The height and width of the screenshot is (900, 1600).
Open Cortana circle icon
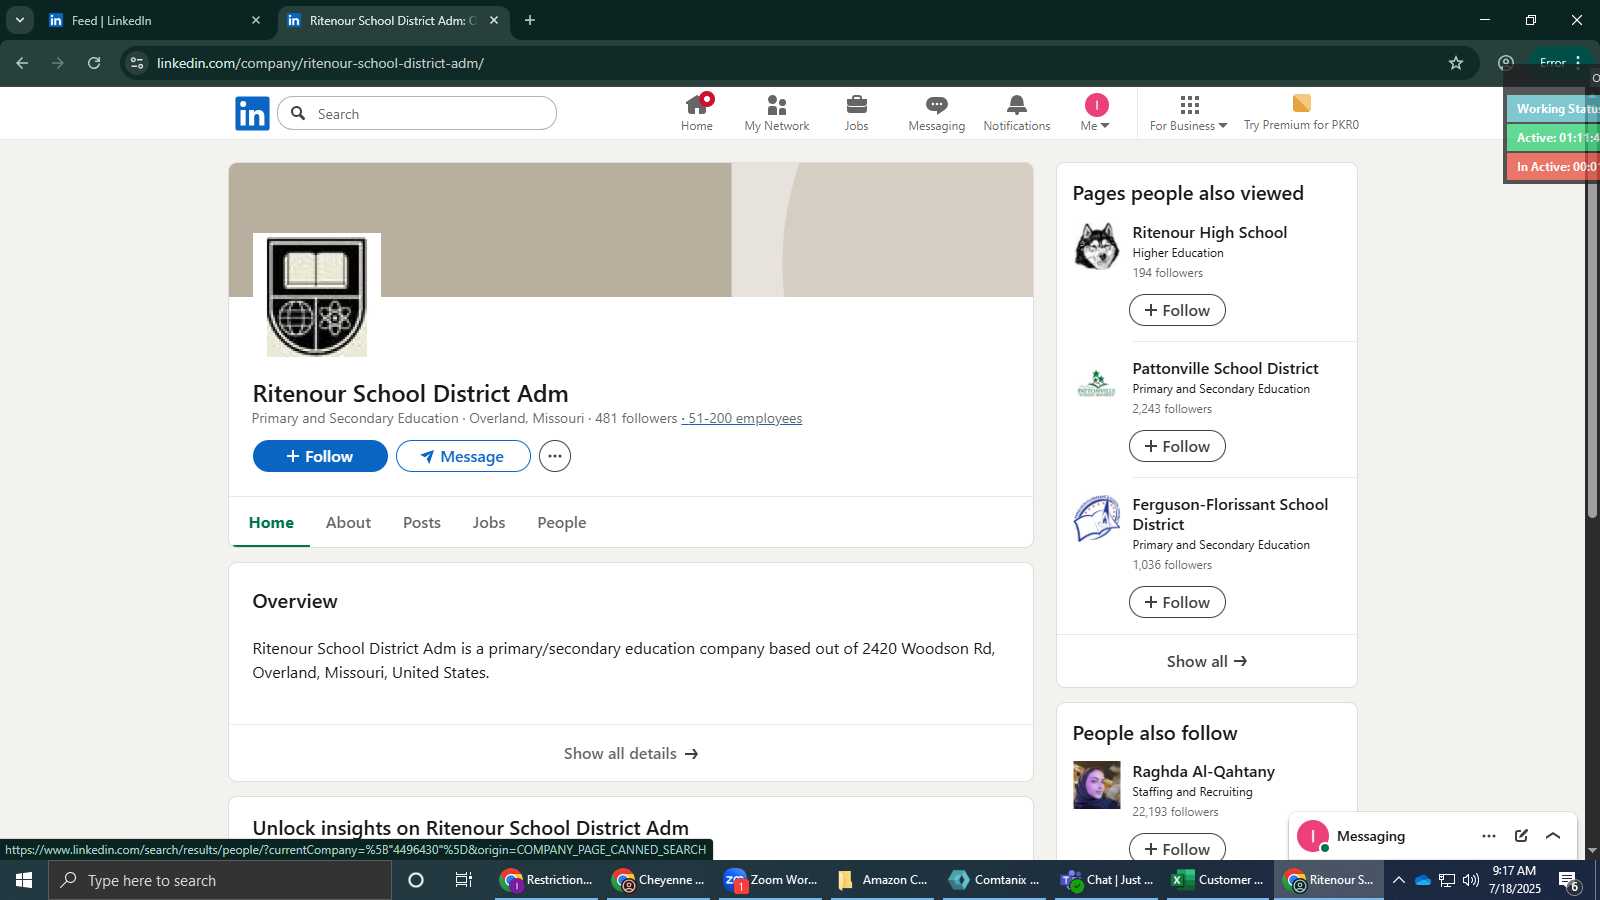416,880
